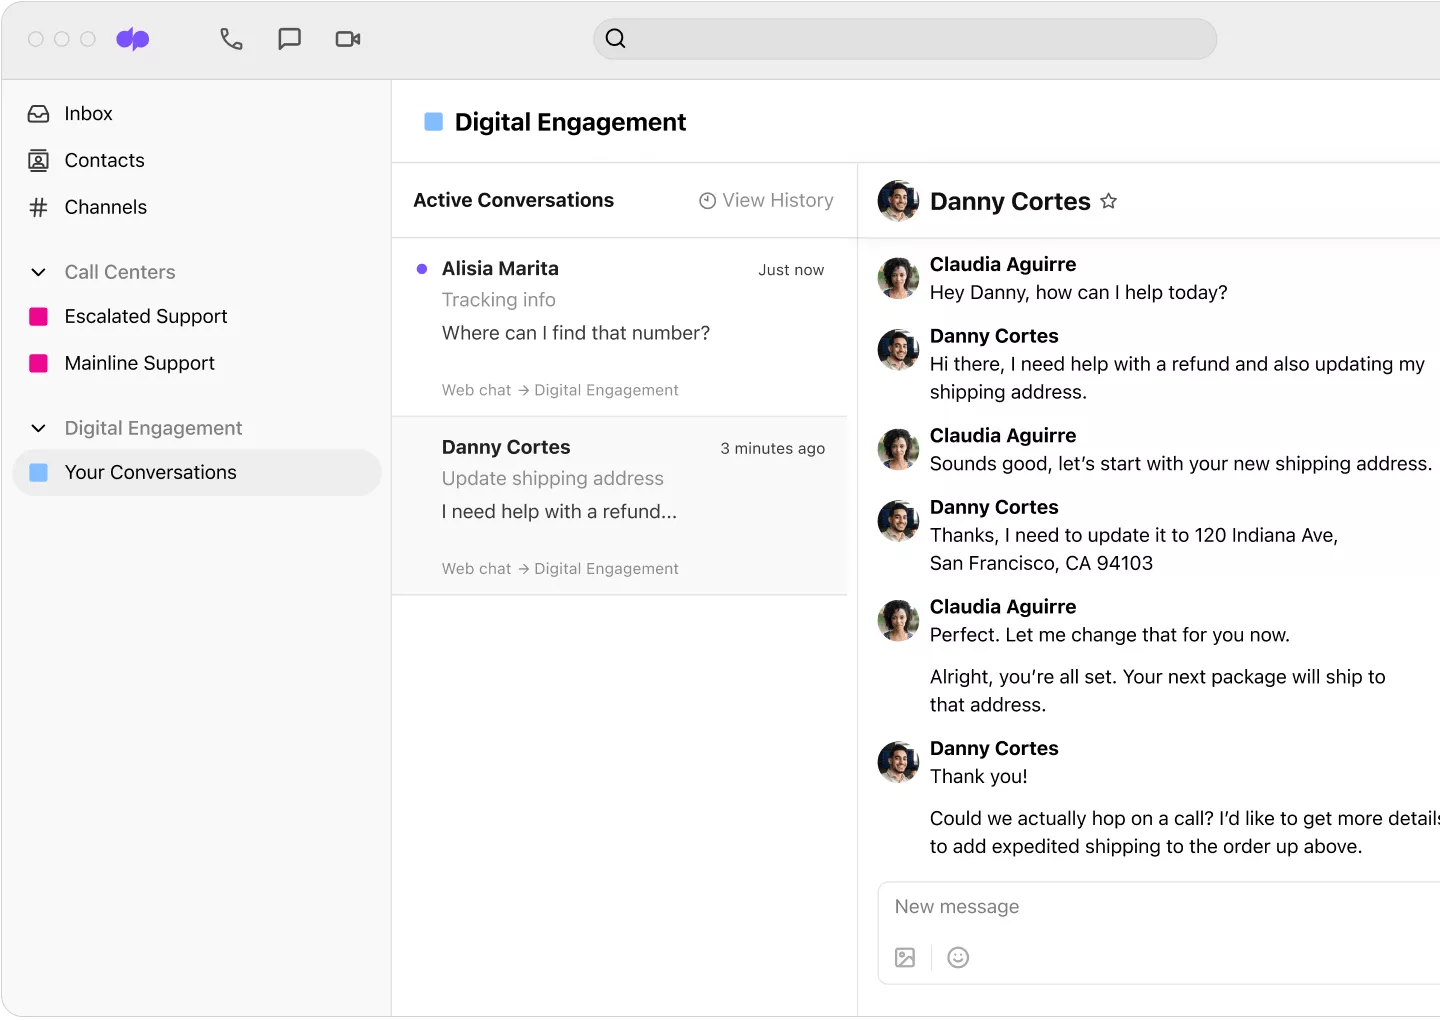Viewport: 1440px width, 1020px height.
Task: Open the emoji picker
Action: [958, 957]
